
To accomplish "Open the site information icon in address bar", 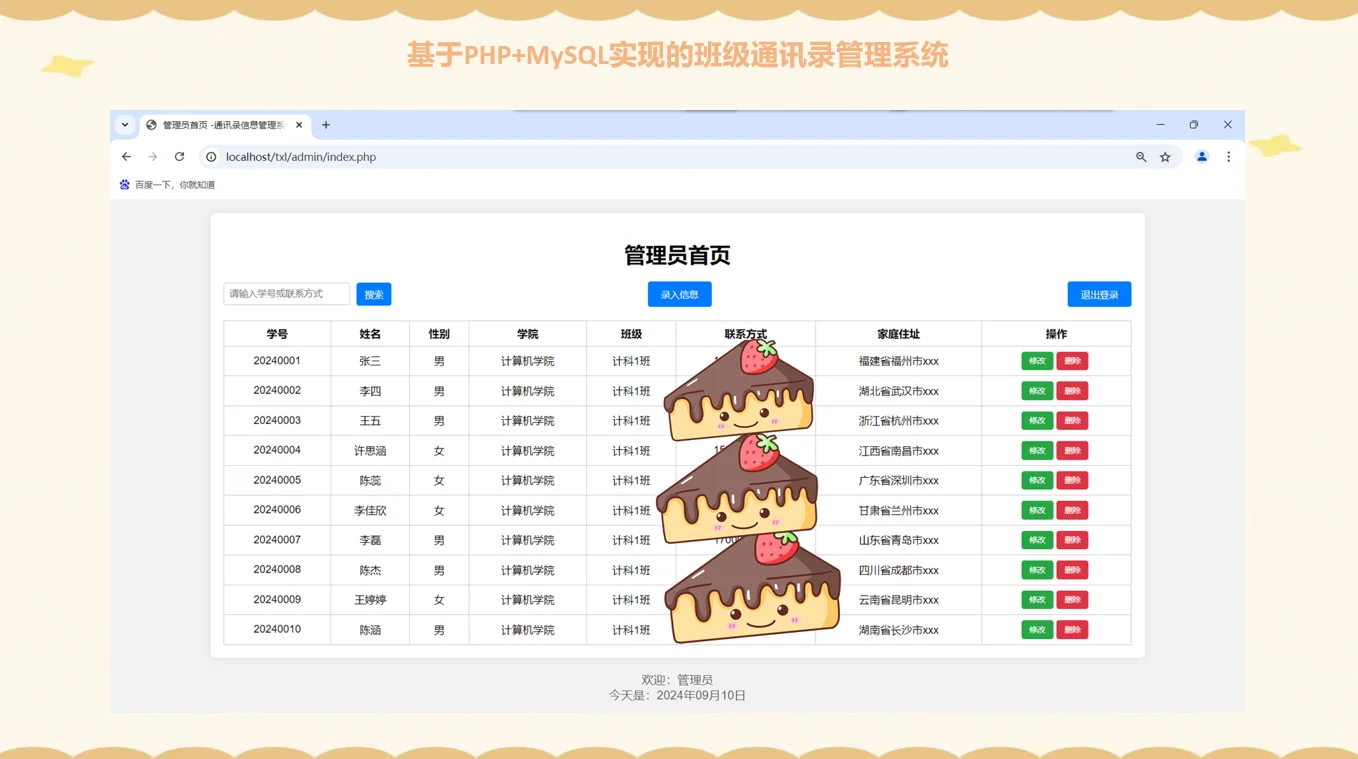I will point(210,157).
